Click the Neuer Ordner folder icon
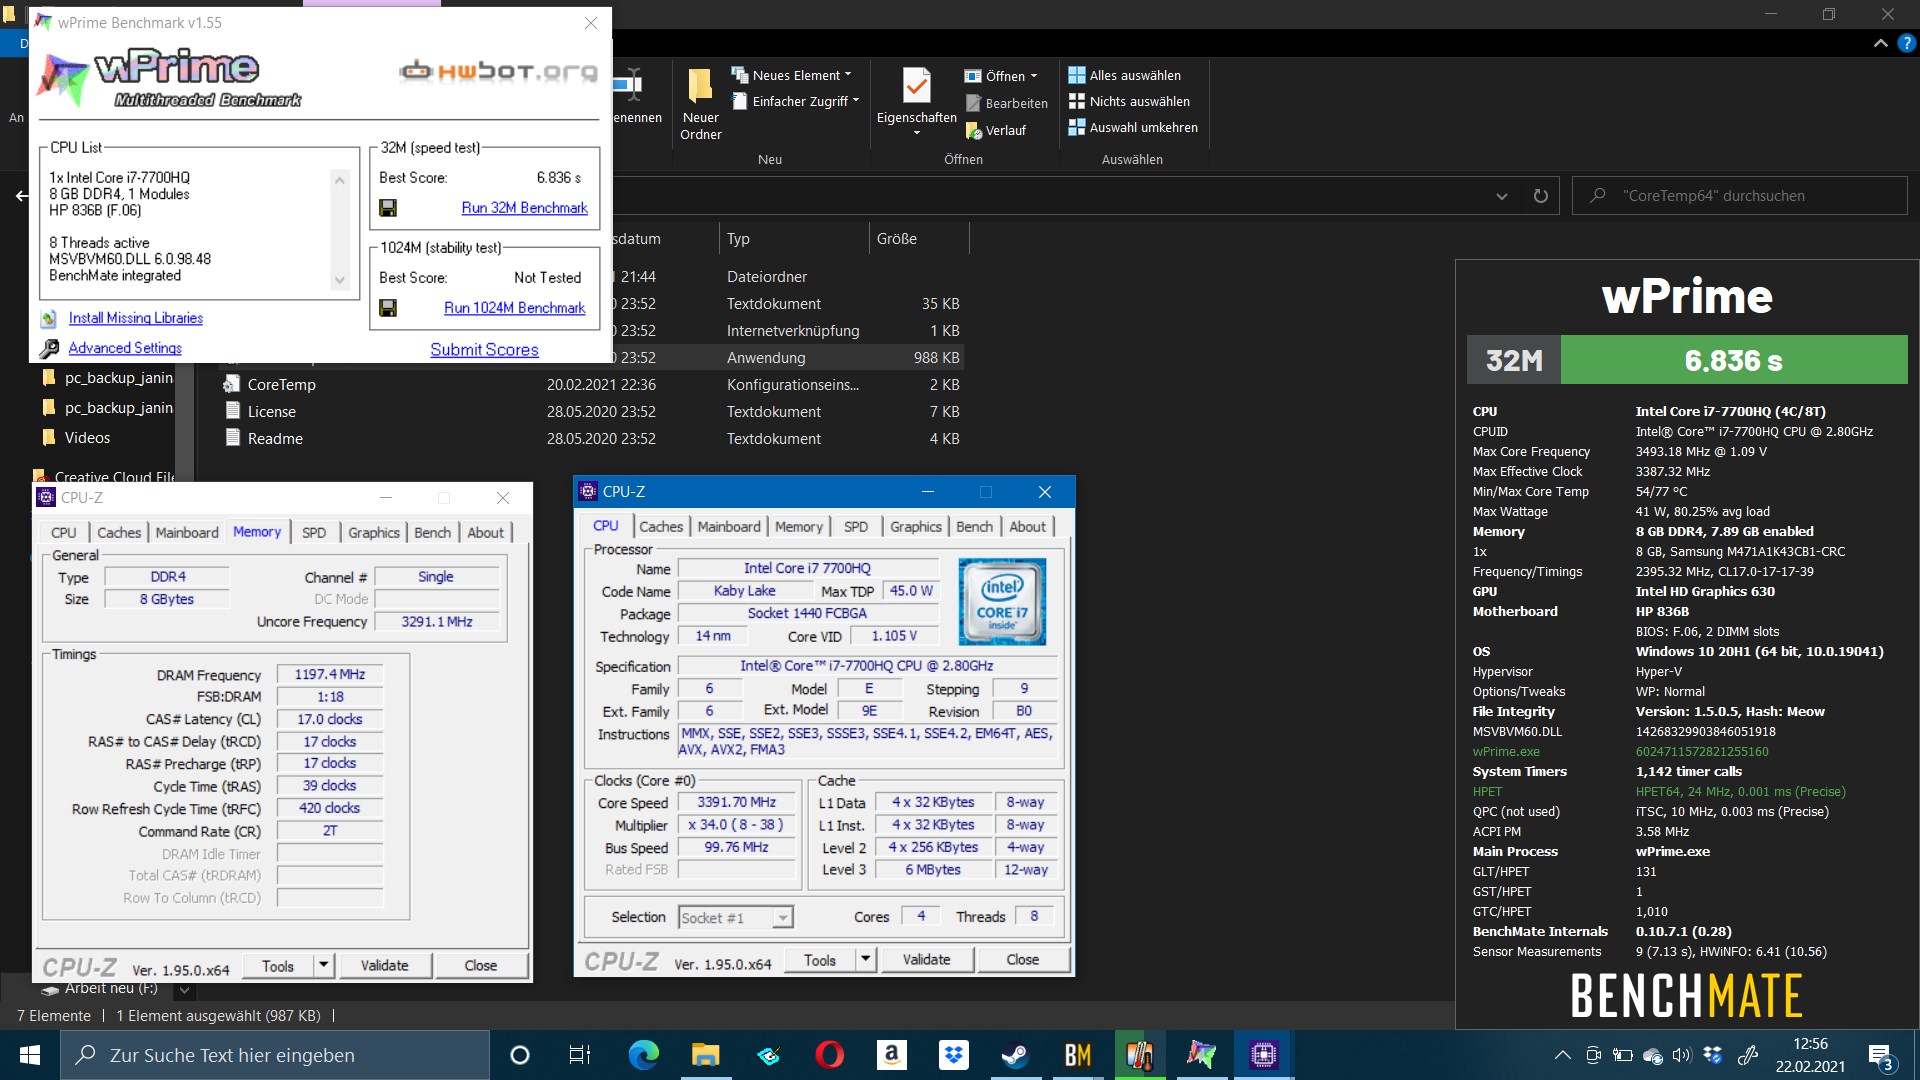The width and height of the screenshot is (1920, 1080). (x=700, y=87)
